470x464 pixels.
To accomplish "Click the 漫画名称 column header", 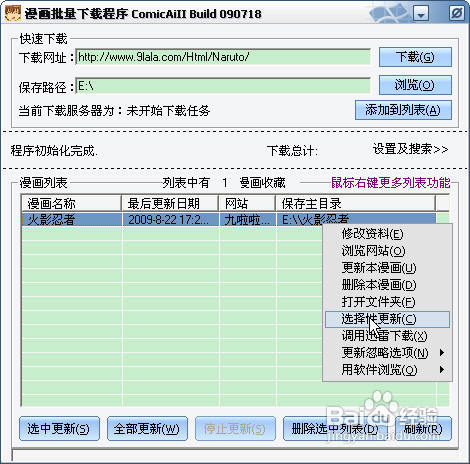I will tap(71, 203).
